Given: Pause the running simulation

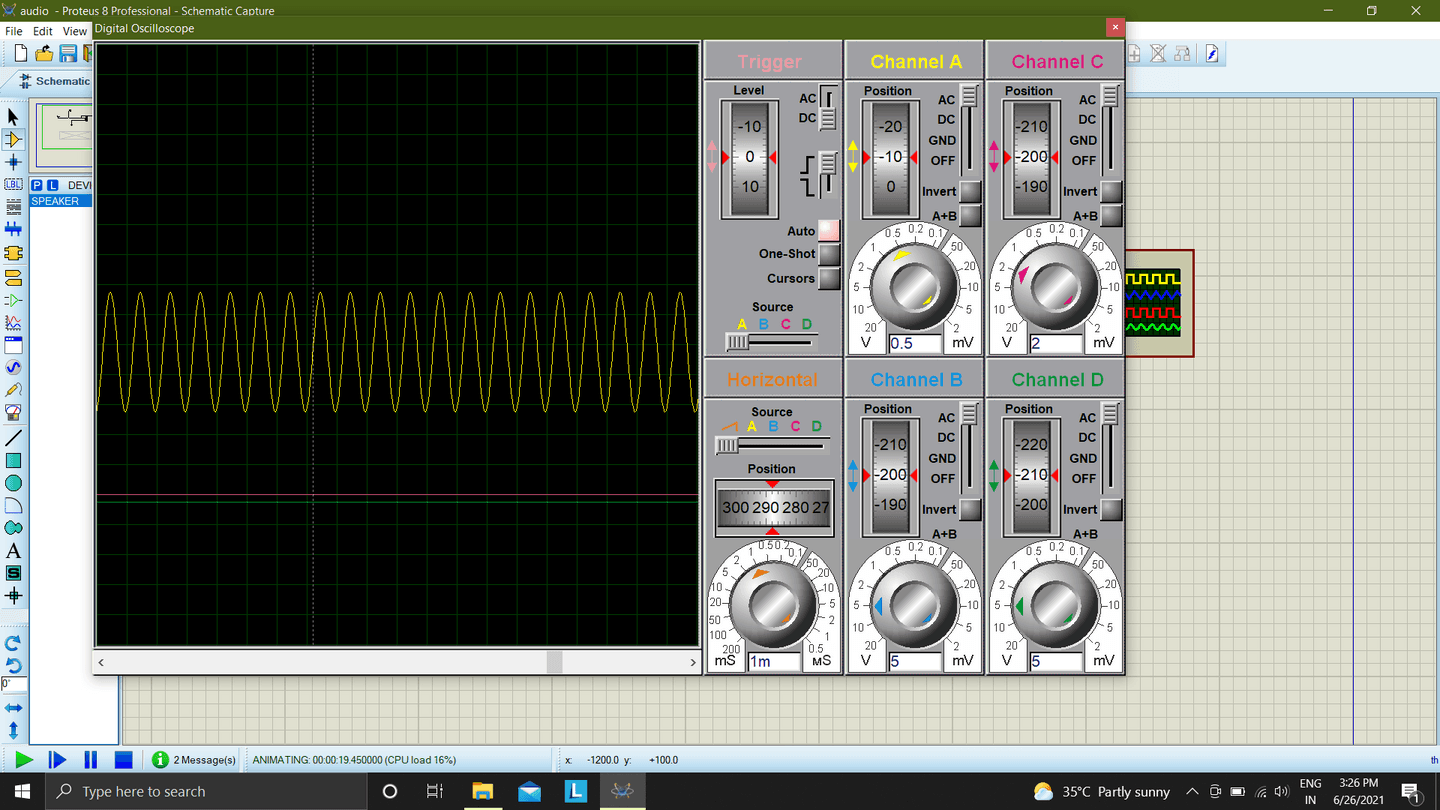Looking at the screenshot, I should [x=90, y=760].
